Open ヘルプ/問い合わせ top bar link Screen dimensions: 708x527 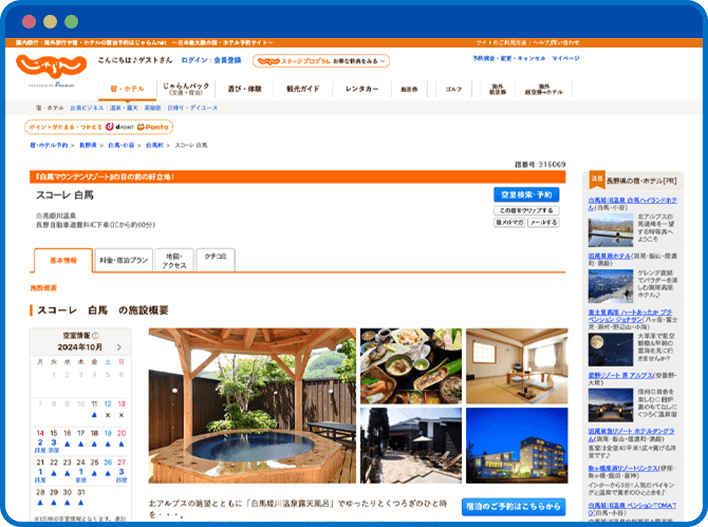[556, 42]
